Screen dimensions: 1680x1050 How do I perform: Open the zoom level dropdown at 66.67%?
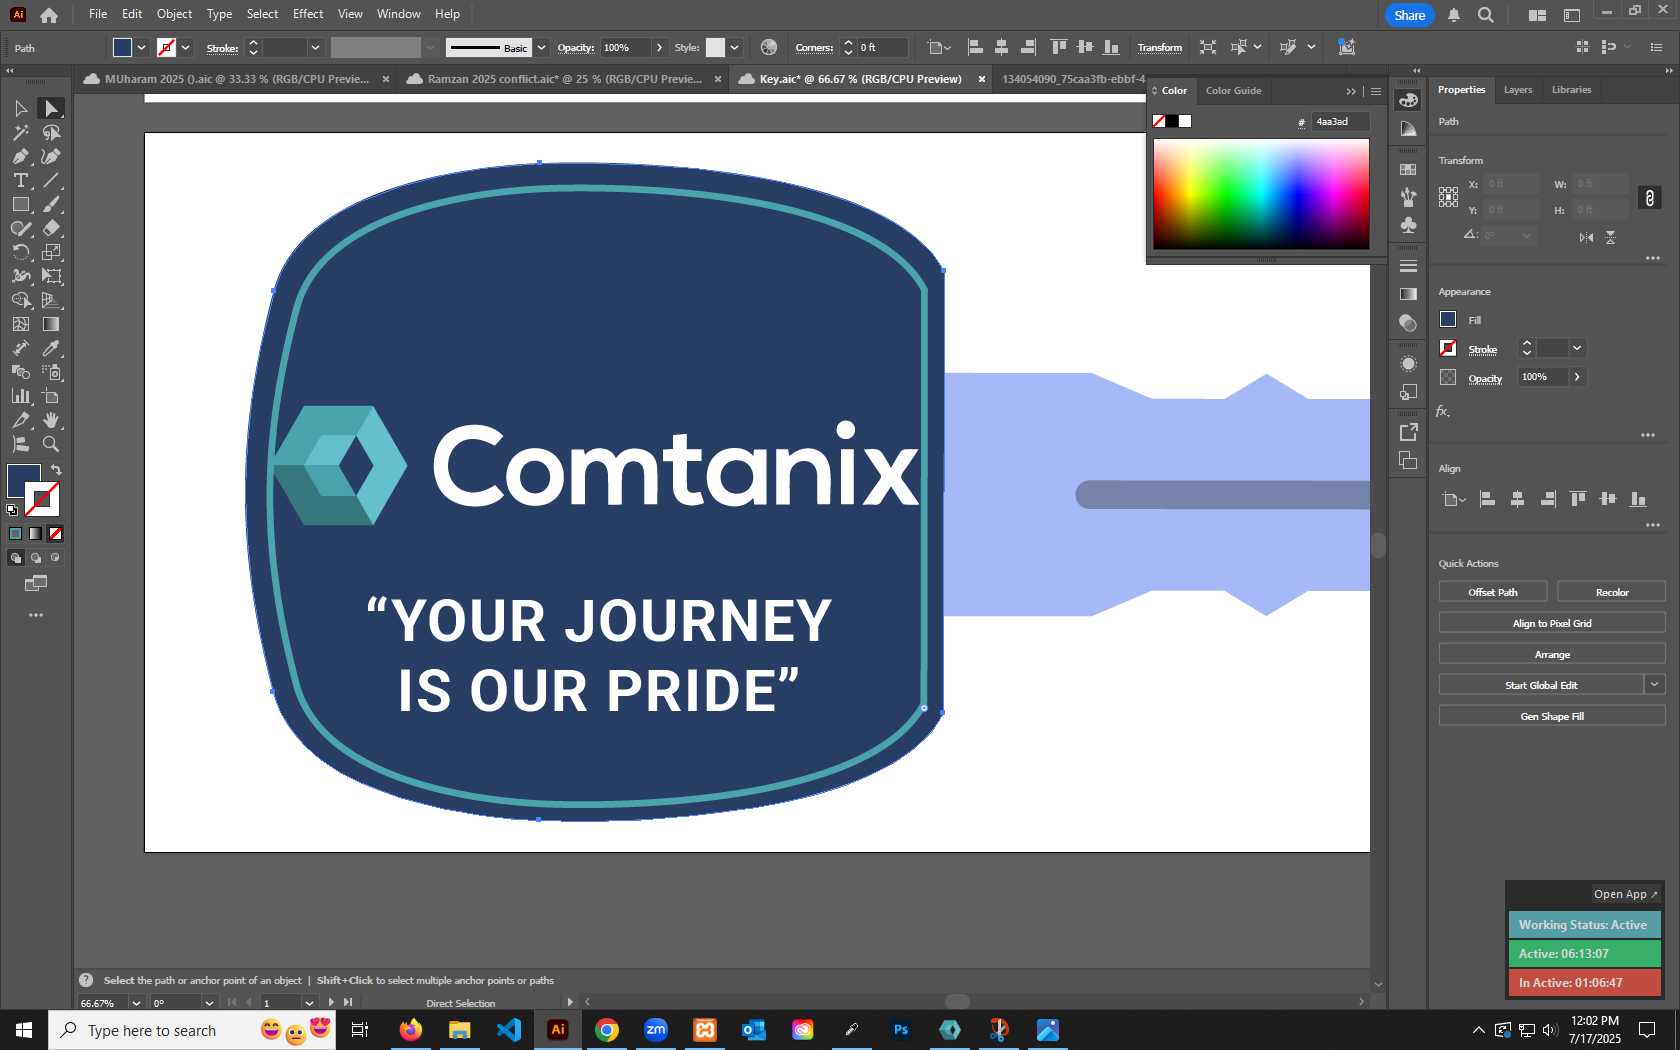(136, 1003)
